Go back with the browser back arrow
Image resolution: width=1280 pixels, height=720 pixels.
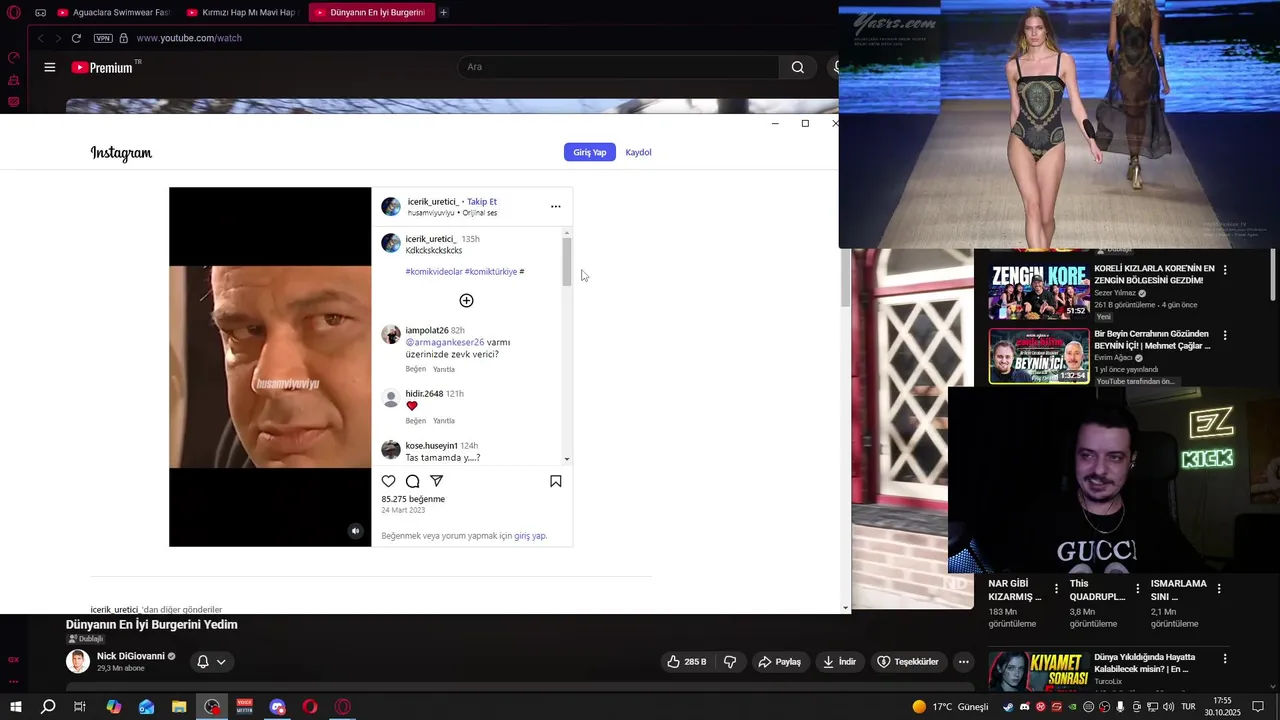[41, 38]
